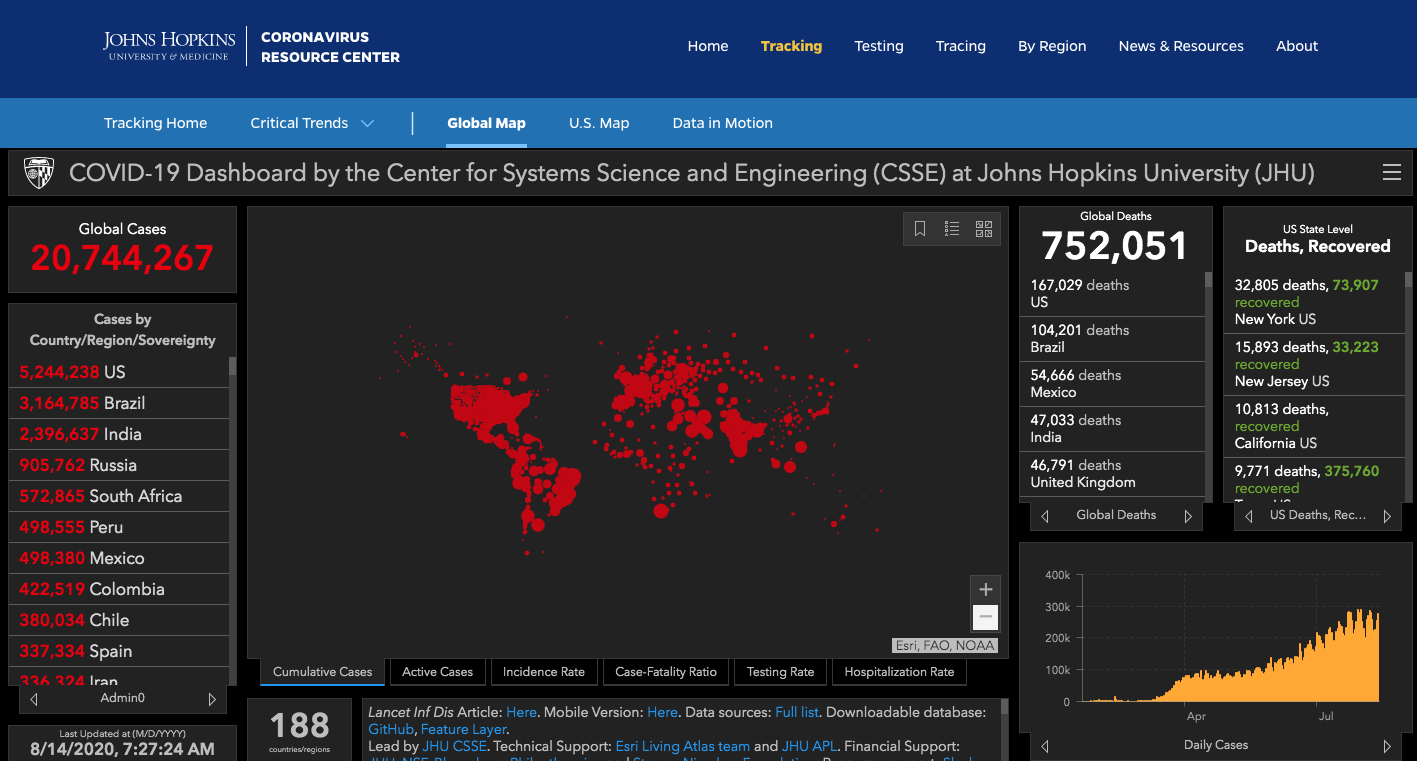
Task: Open the Data sources Full list link
Action: click(797, 712)
